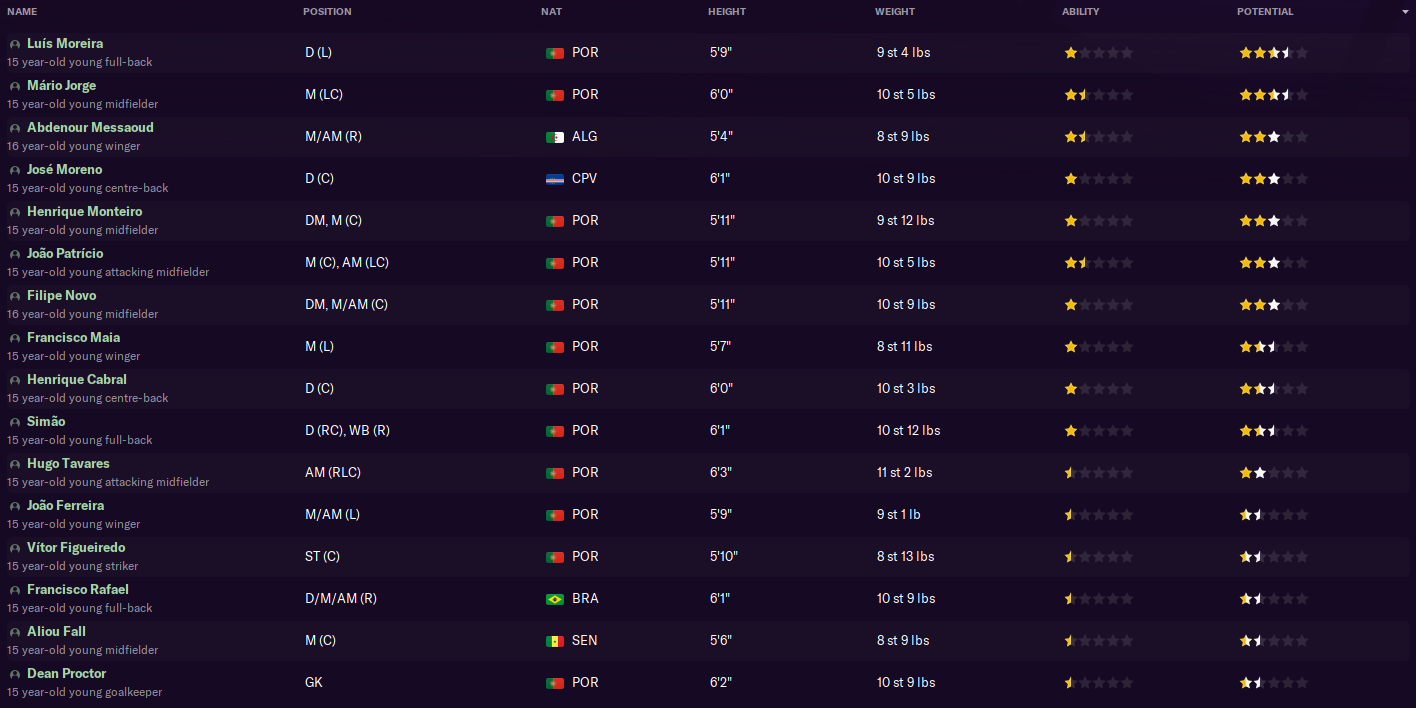This screenshot has width=1416, height=708.
Task: Click the player icon next to Abdenour Messaoud
Action: (15, 129)
